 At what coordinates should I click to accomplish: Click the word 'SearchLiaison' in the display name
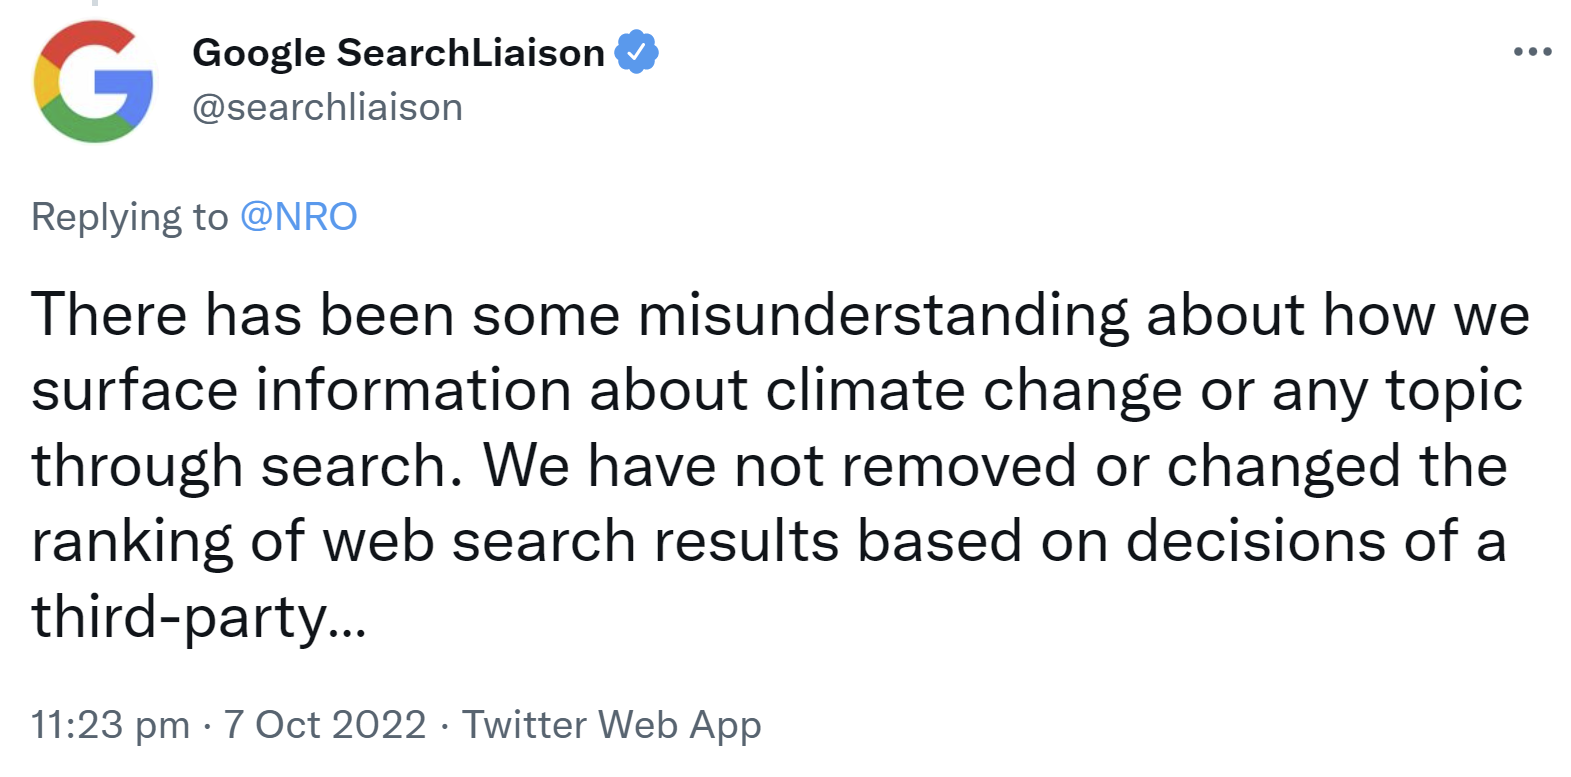point(470,53)
